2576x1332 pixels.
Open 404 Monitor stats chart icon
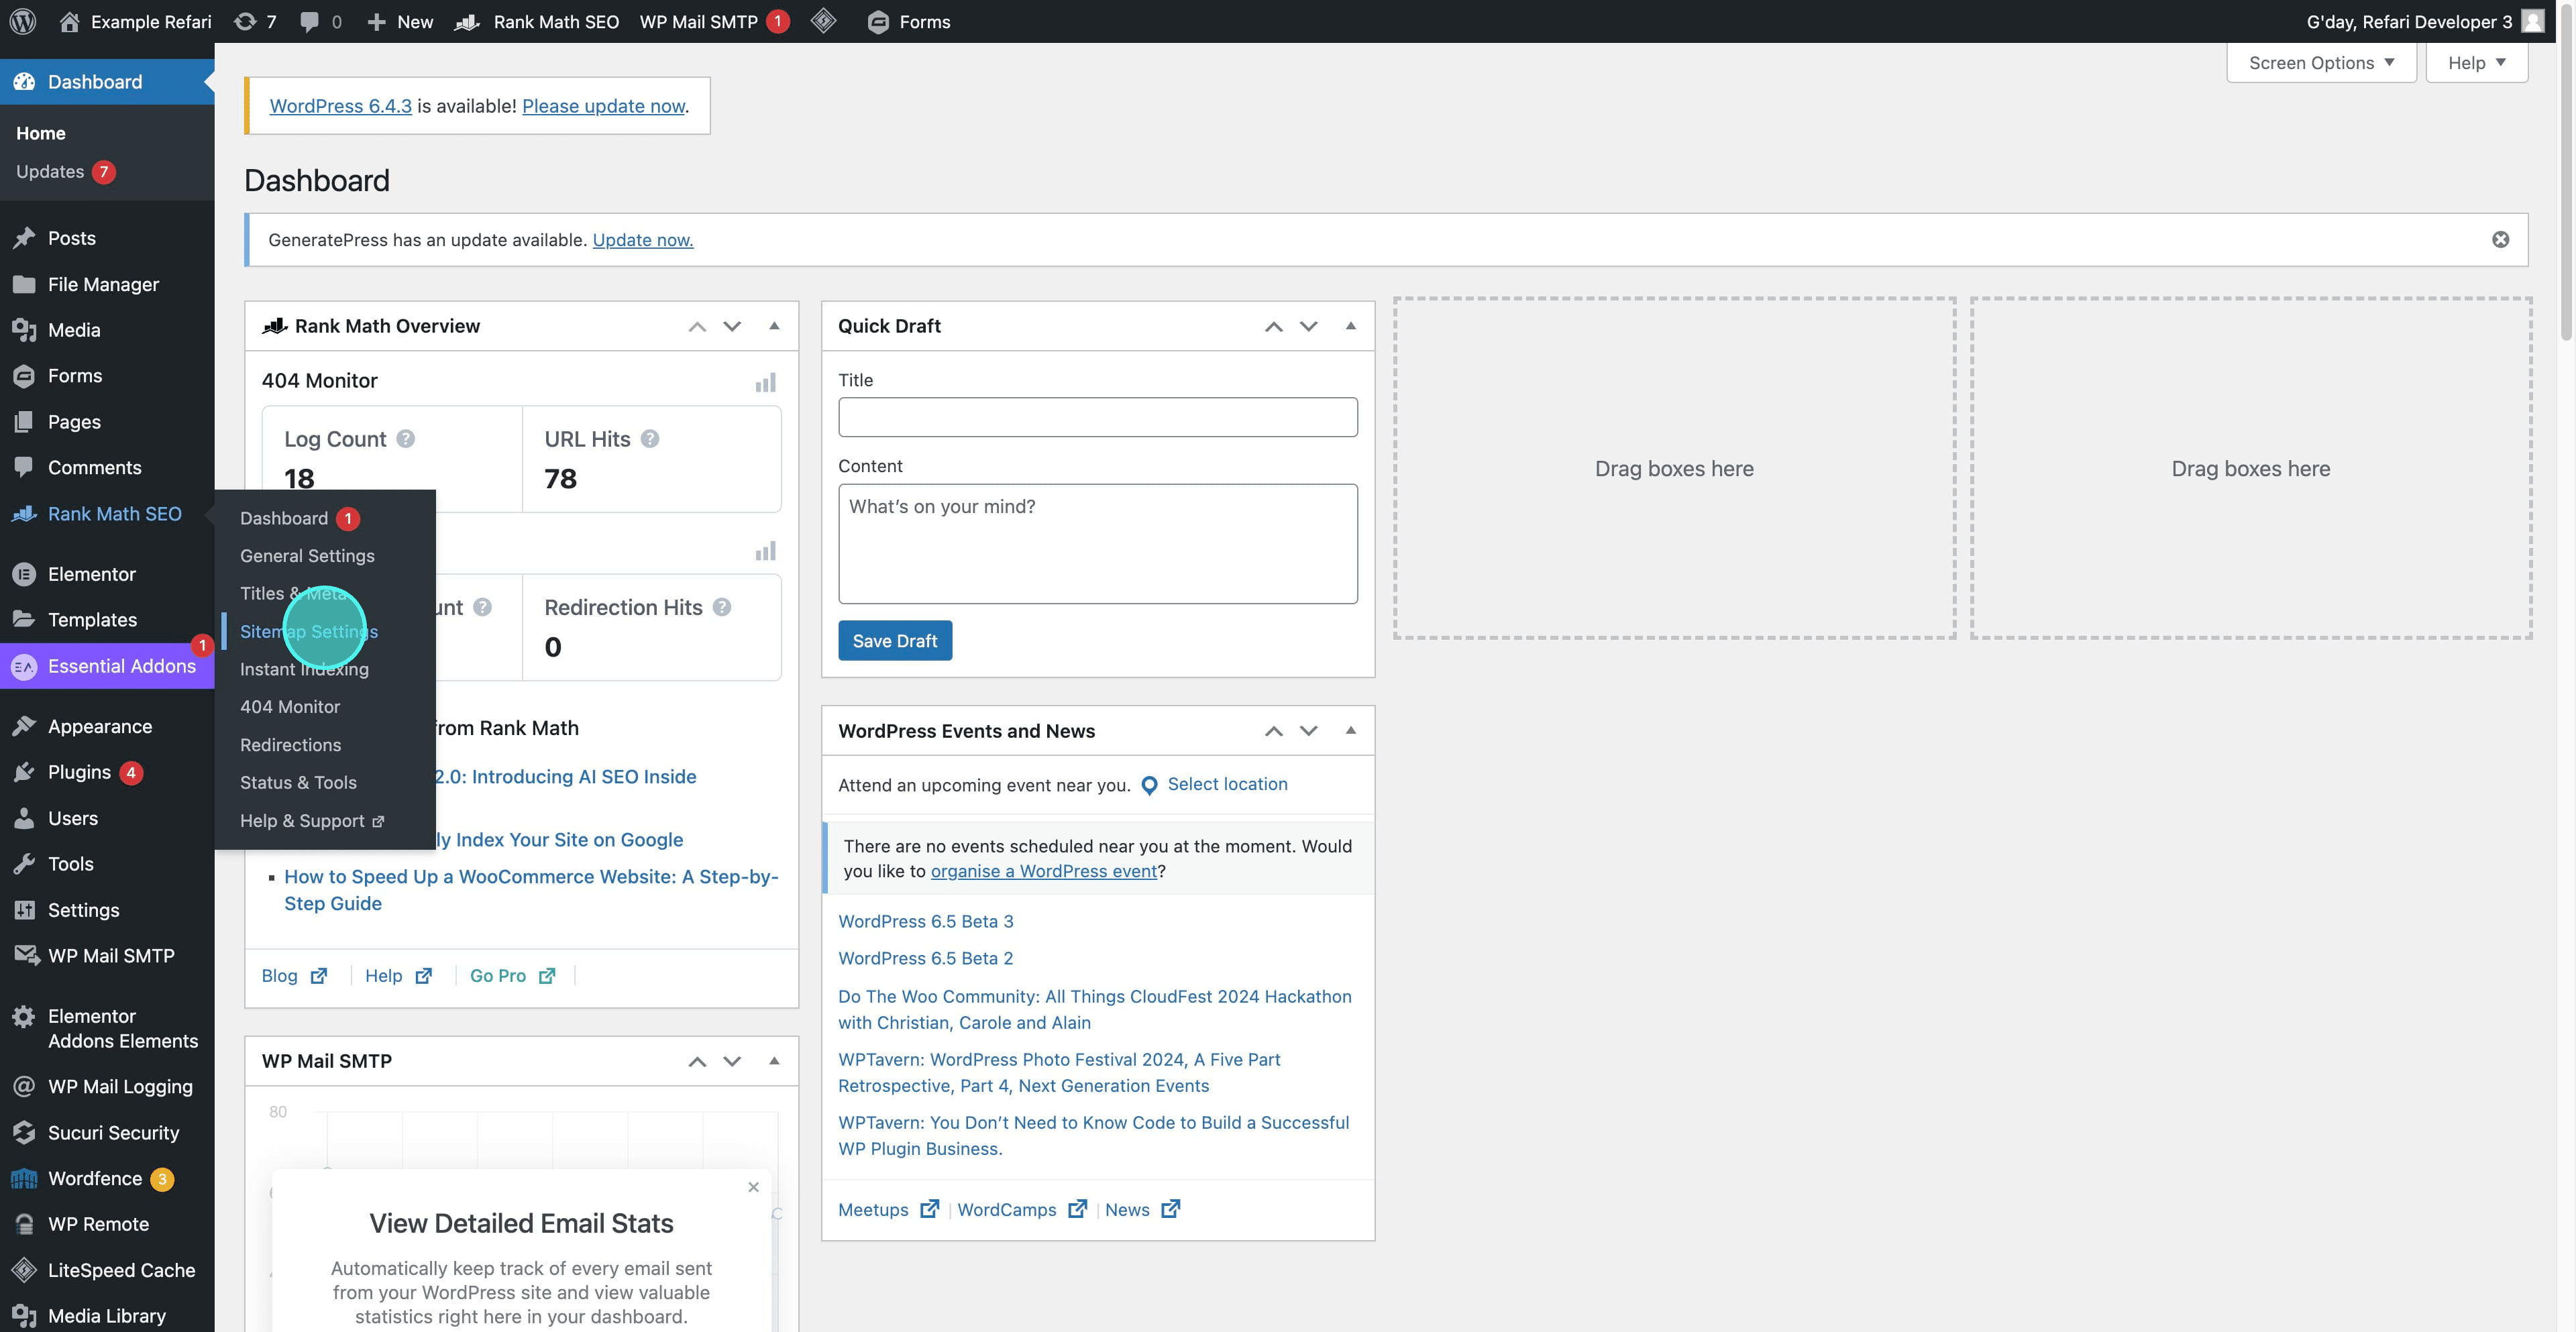(765, 383)
